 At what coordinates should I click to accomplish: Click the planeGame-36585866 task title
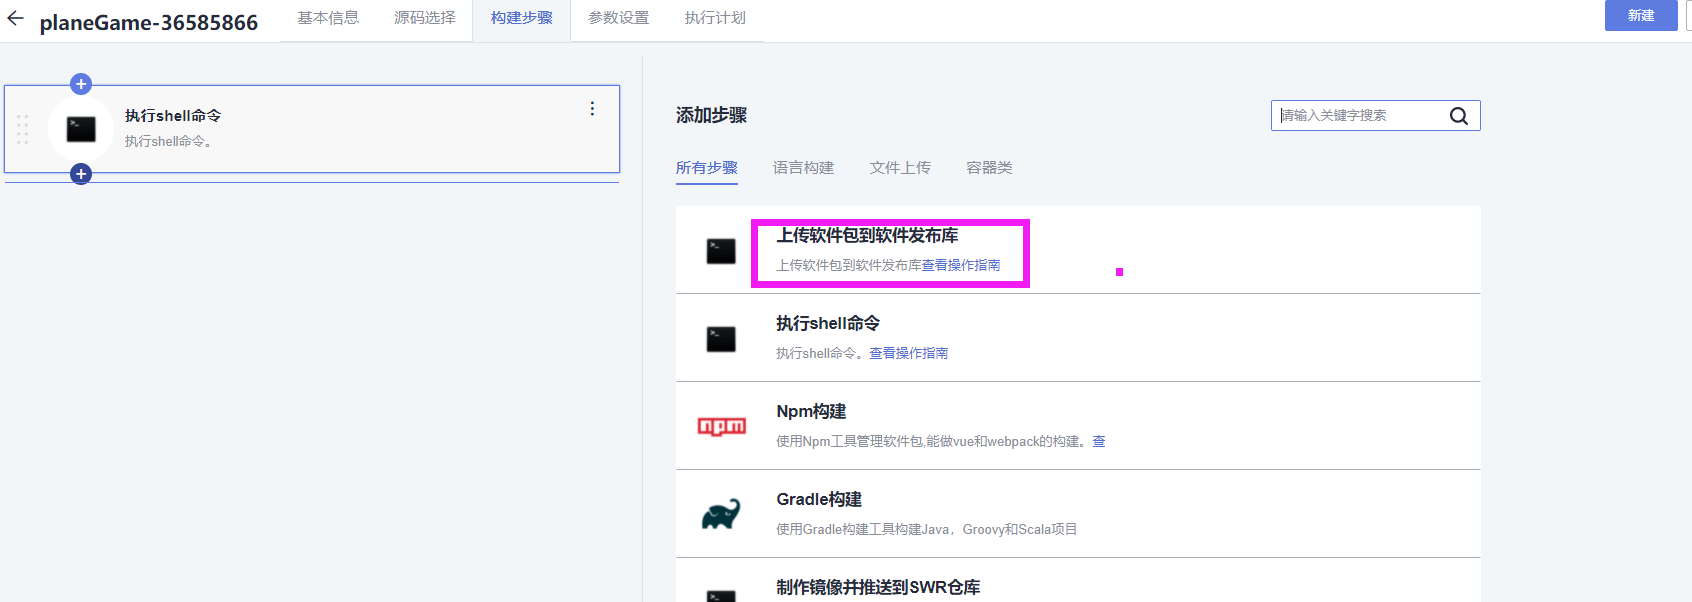coord(149,22)
